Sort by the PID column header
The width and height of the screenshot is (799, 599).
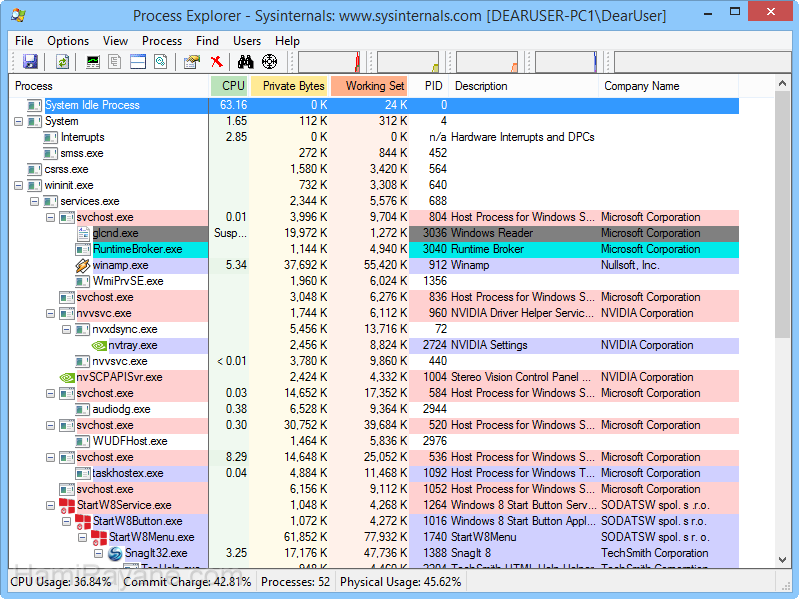coord(429,86)
